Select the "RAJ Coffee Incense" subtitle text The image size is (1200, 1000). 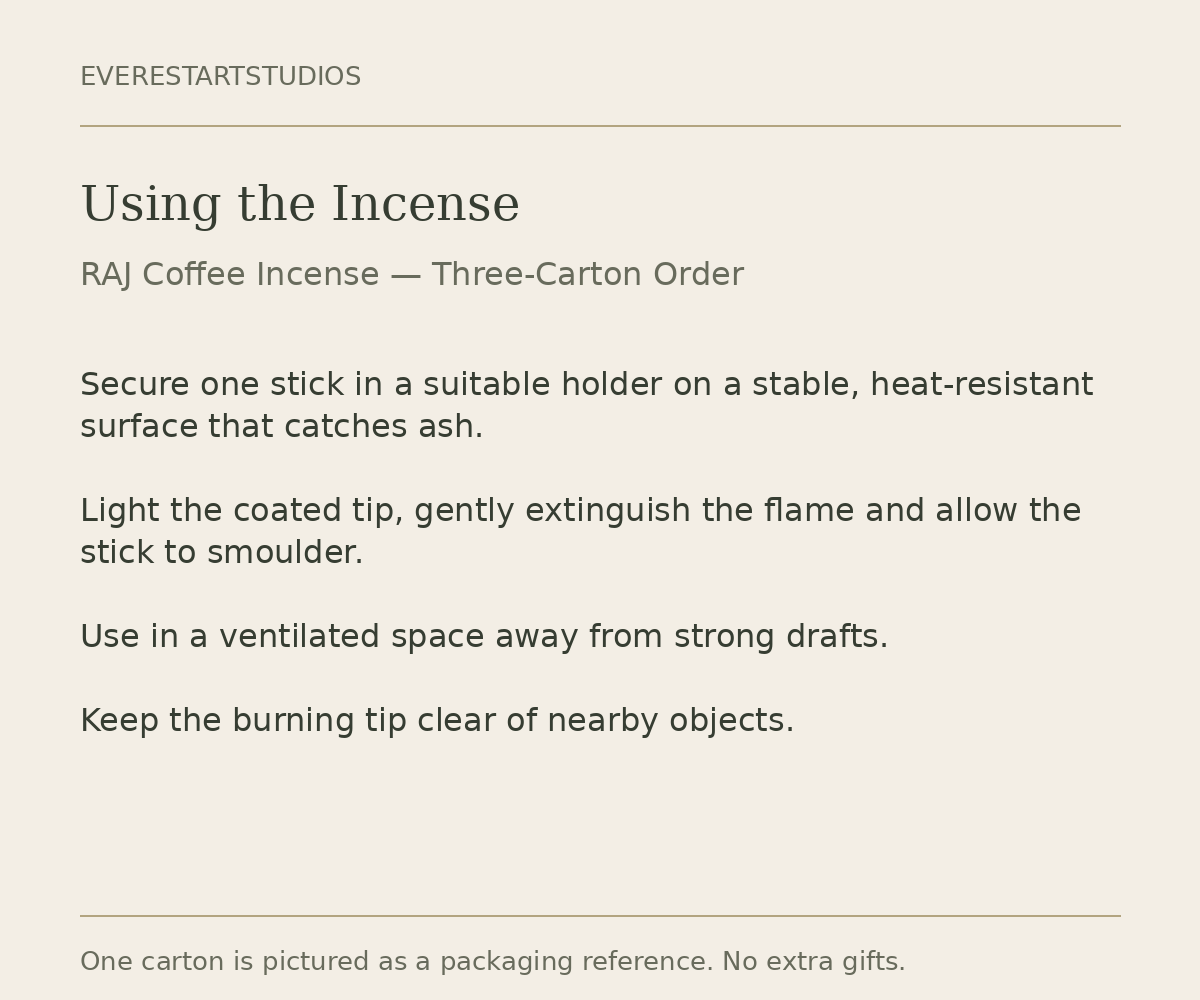click(230, 275)
